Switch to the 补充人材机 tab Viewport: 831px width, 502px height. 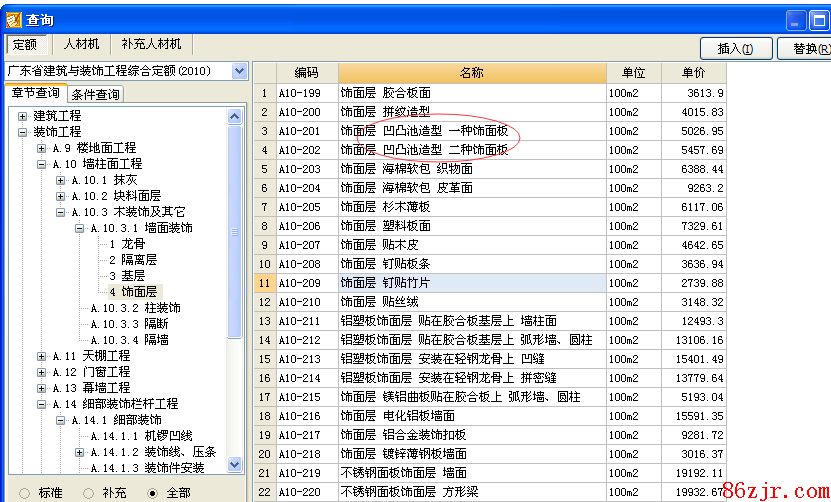(x=151, y=45)
